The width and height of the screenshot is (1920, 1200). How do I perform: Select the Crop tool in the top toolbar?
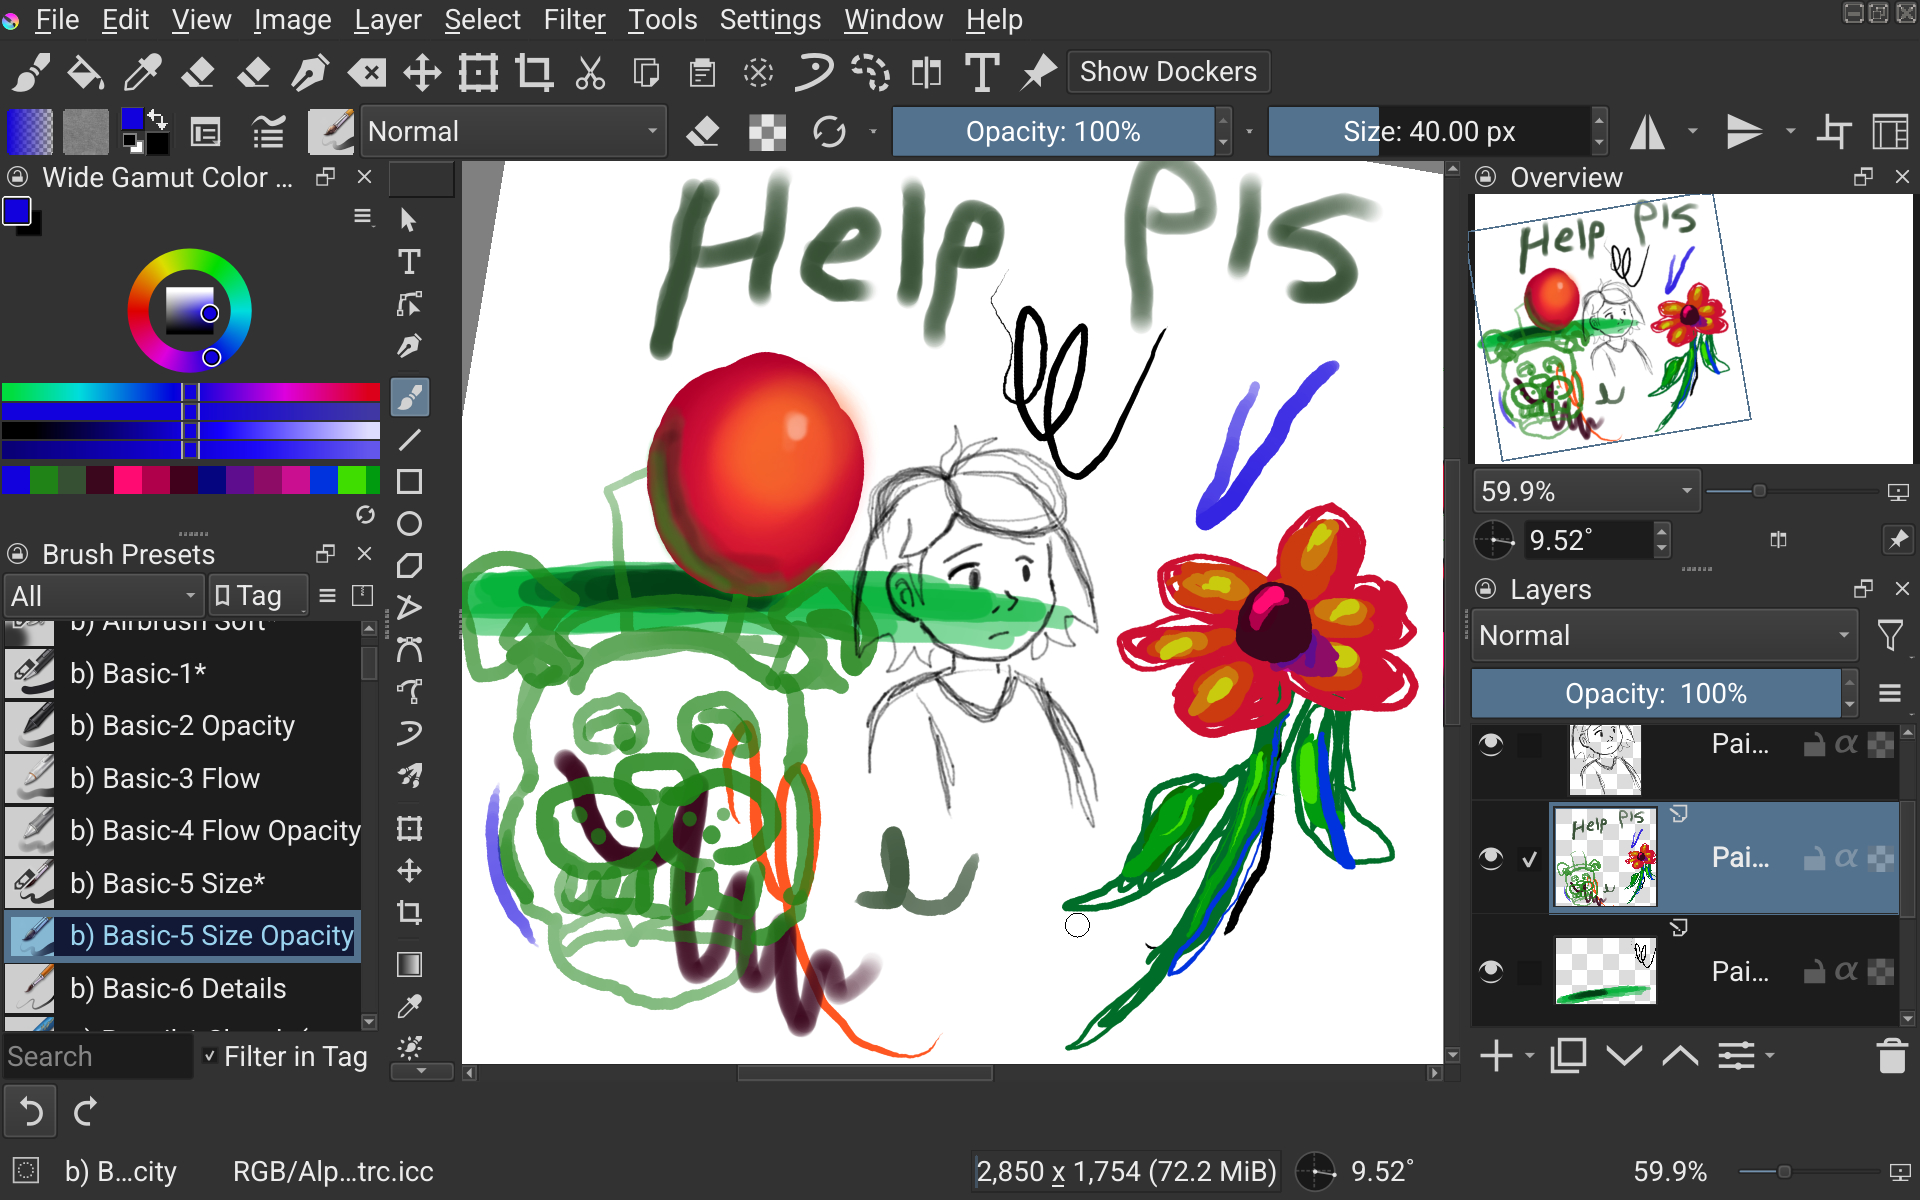(534, 73)
